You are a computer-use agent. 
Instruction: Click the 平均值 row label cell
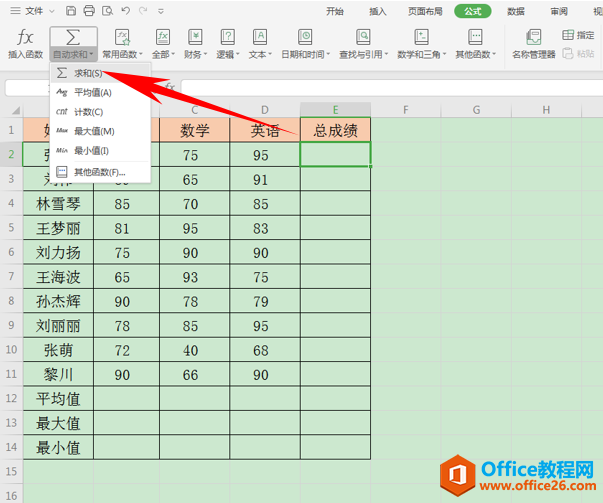(x=58, y=398)
